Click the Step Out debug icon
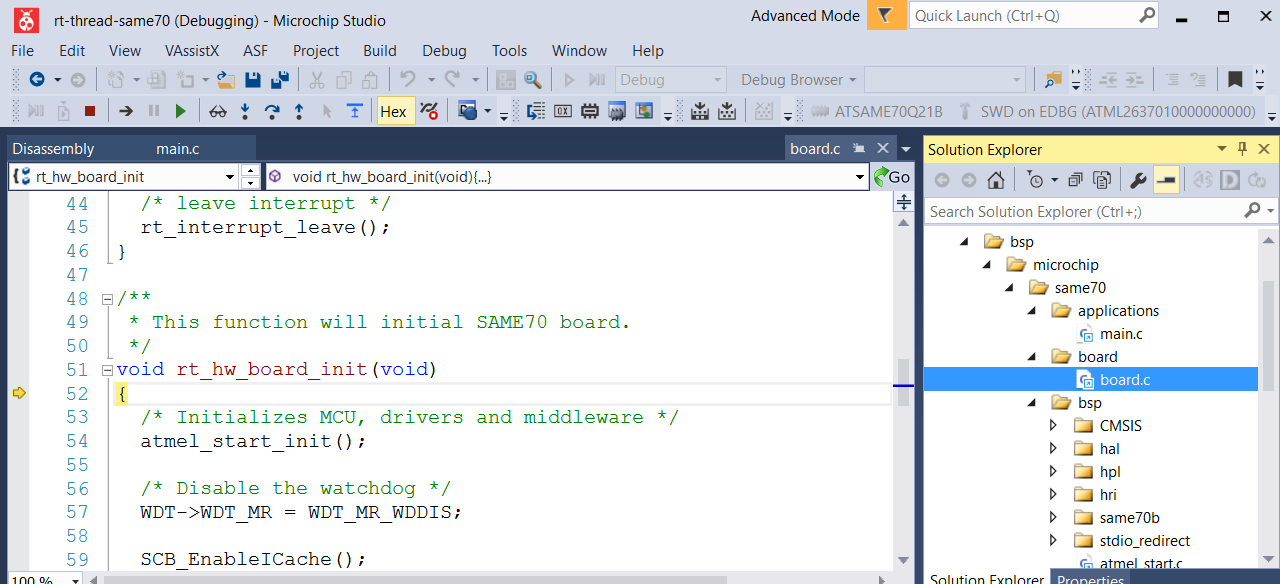 299,111
